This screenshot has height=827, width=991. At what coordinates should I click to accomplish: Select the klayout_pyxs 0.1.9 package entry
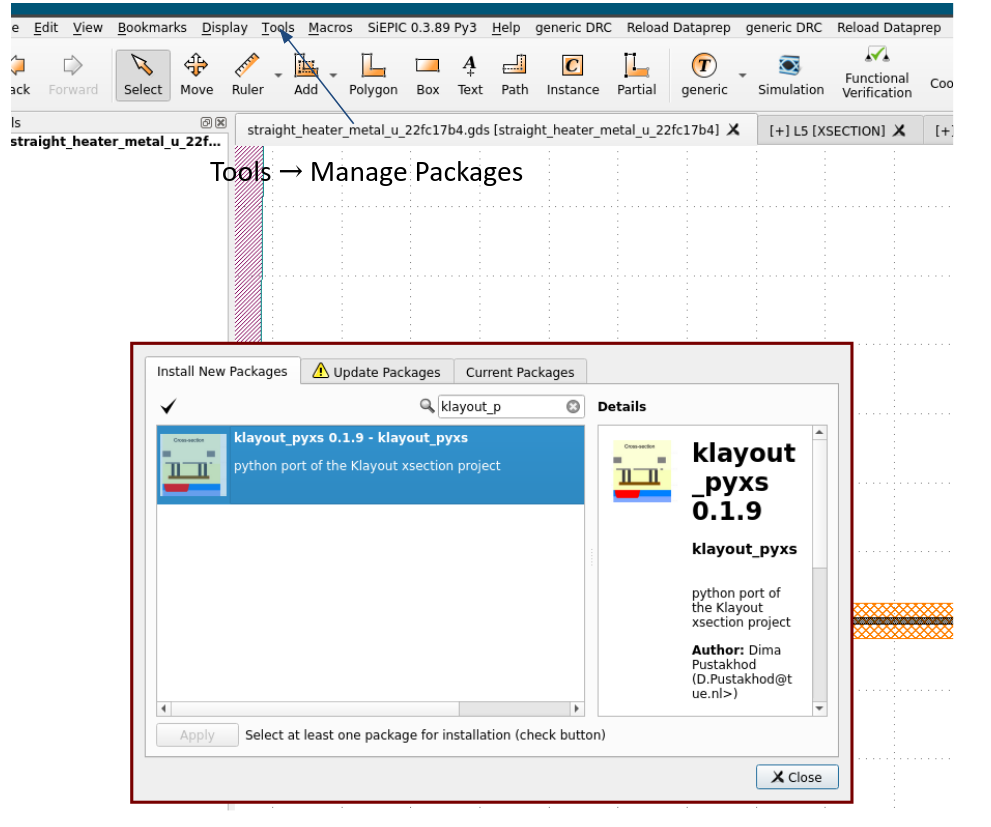[370, 464]
